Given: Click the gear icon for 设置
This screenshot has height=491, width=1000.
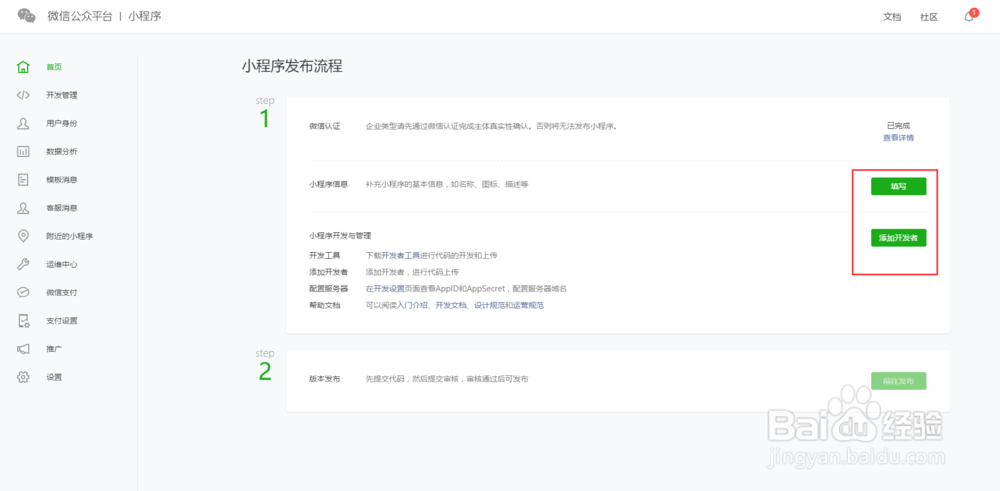Looking at the screenshot, I should point(23,377).
